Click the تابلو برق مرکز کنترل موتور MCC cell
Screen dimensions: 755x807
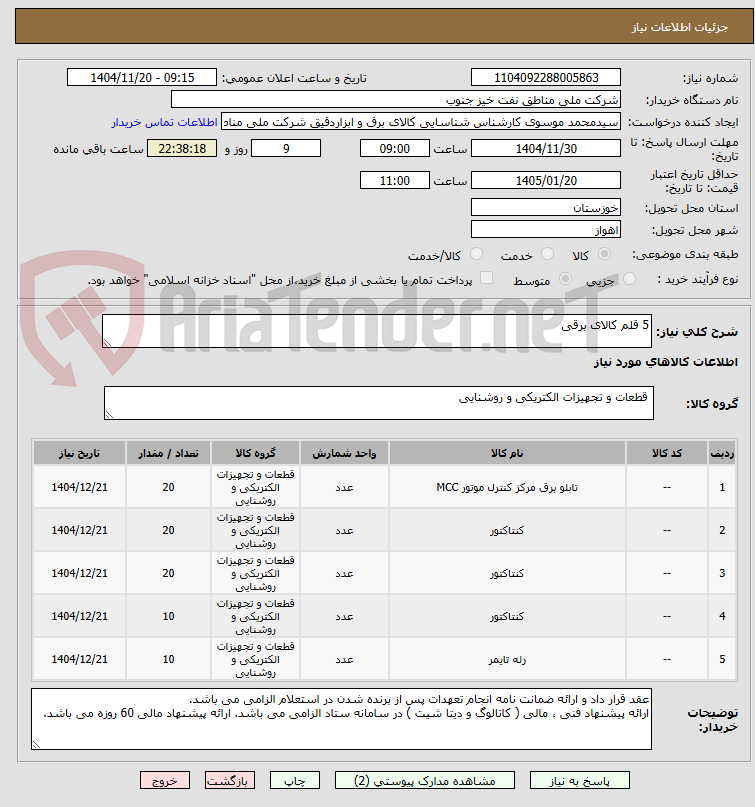(x=507, y=487)
